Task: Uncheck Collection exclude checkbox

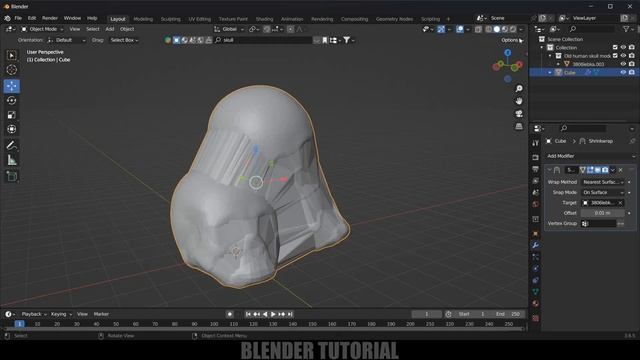Action: (615, 47)
